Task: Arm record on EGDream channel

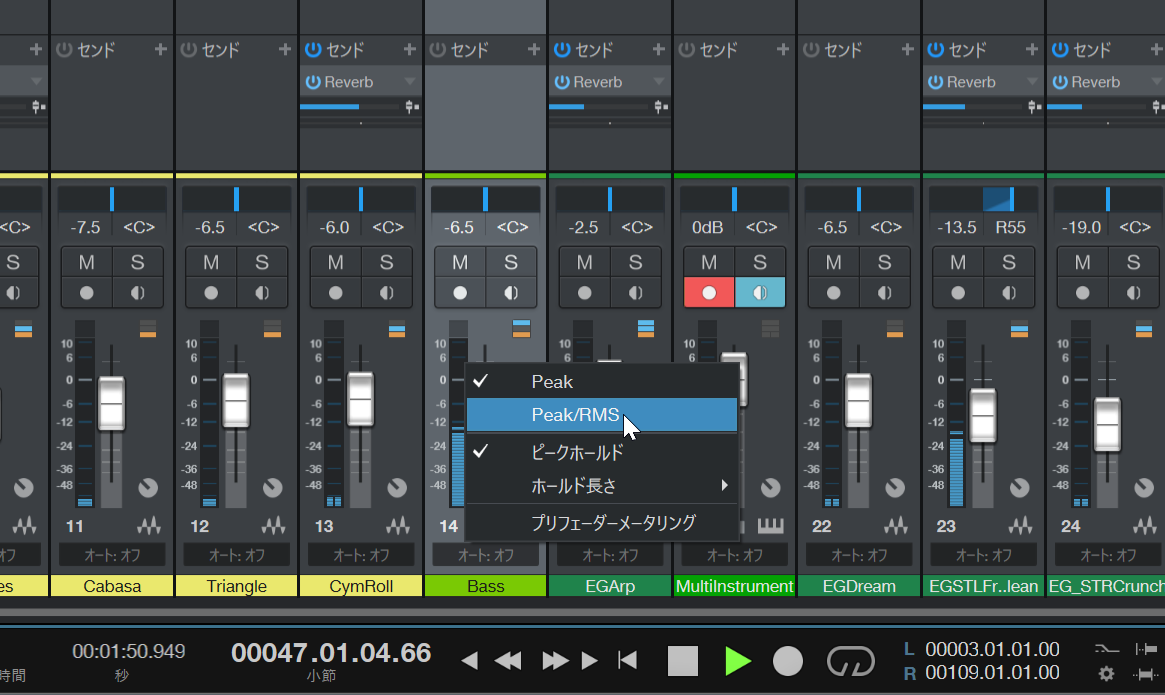Action: tap(834, 293)
